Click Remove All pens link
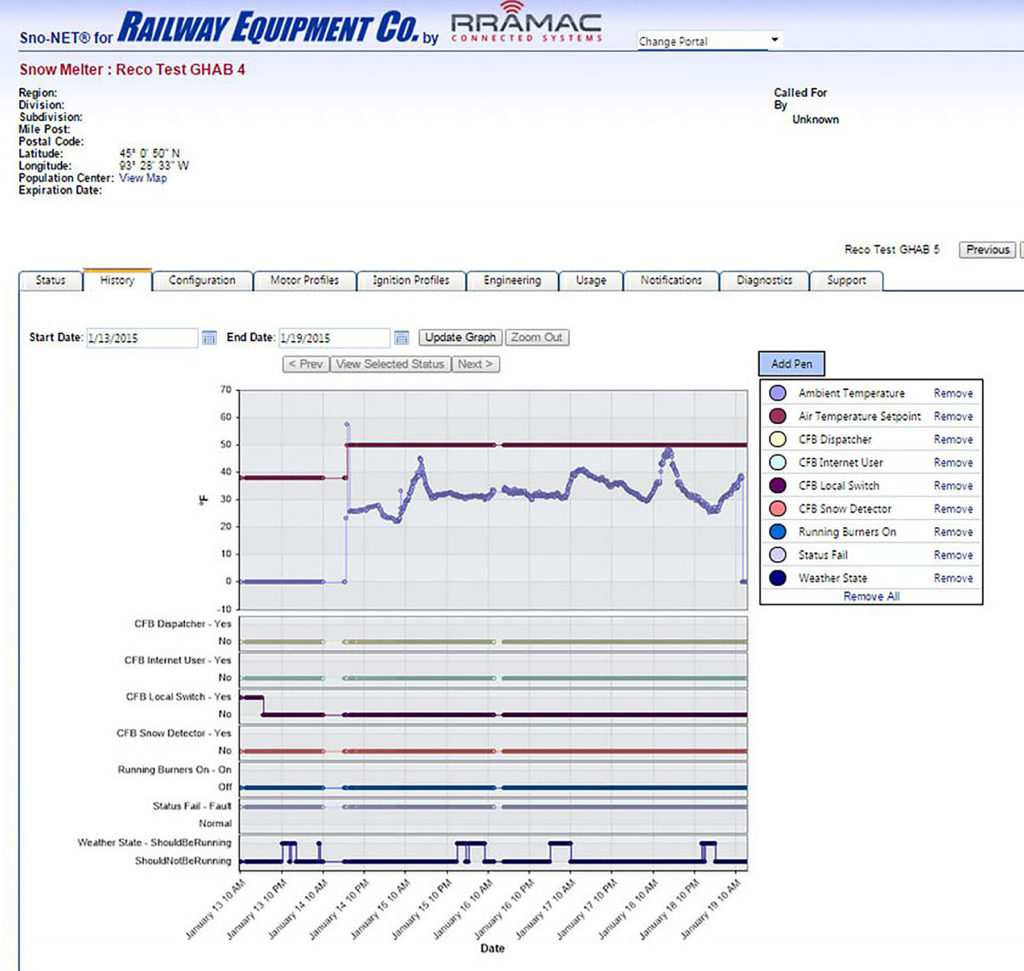 870,596
